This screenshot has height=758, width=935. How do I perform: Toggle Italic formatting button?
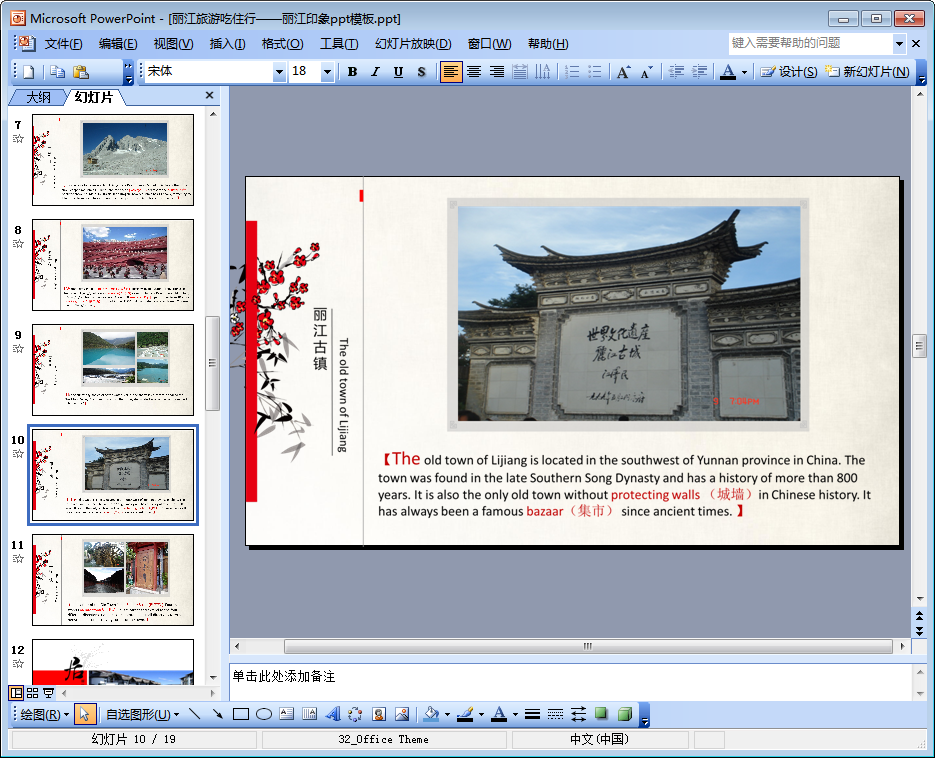coord(375,72)
